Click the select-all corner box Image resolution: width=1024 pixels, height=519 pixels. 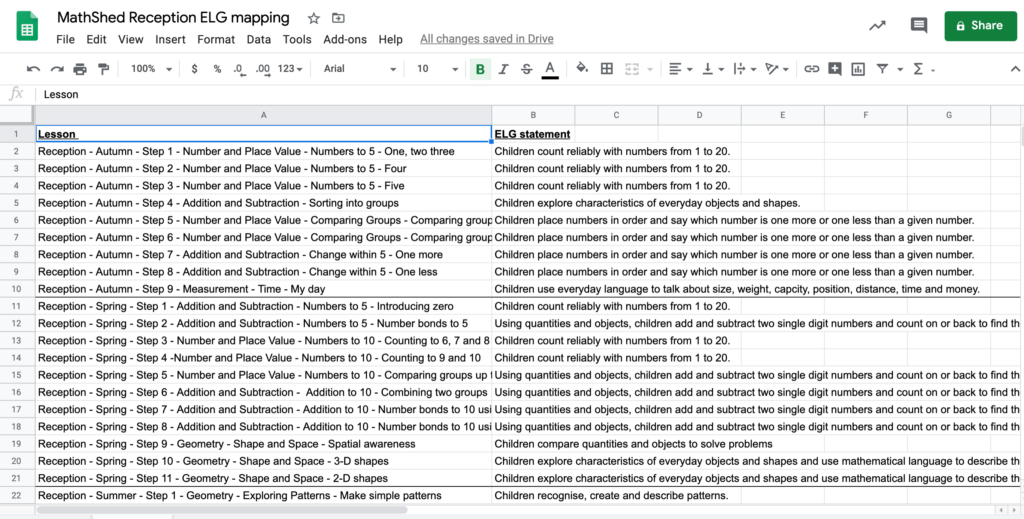[17, 115]
